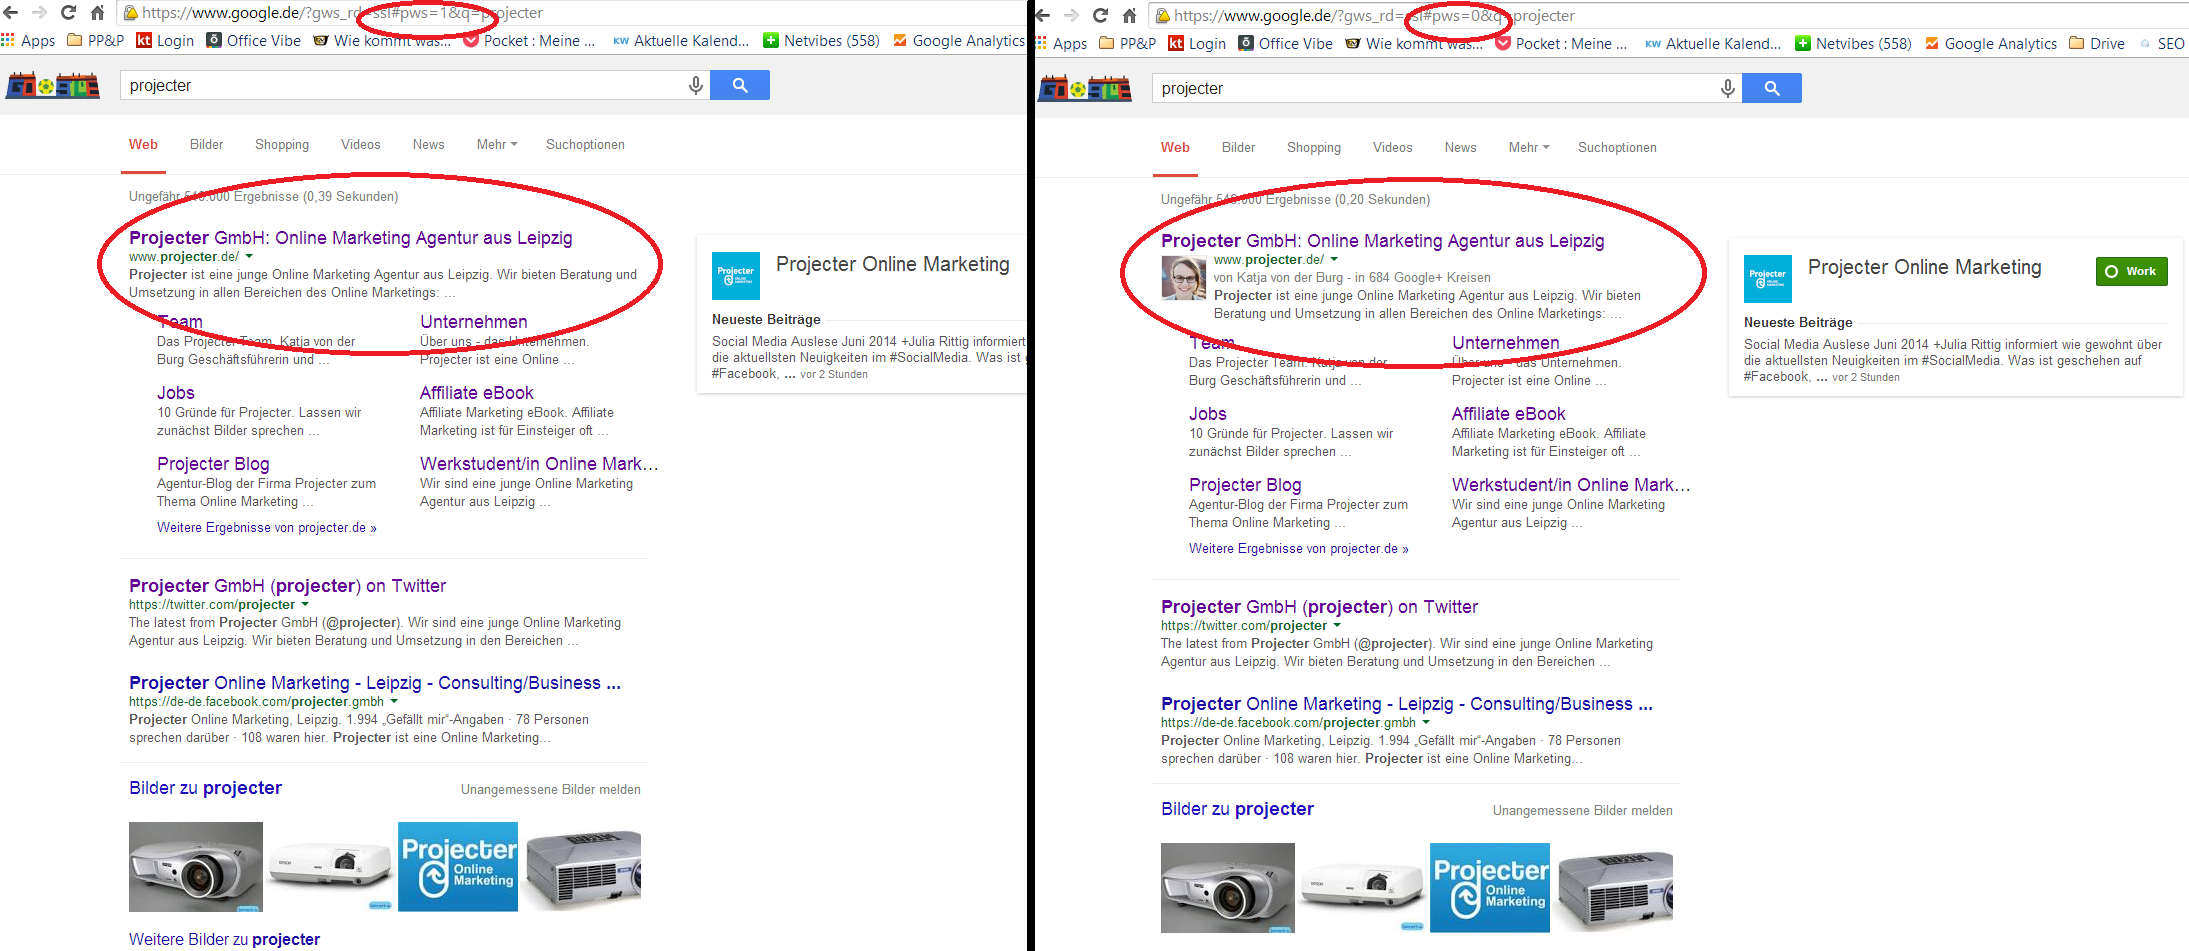This screenshot has width=2189, height=951.
Task: Open the arrow next to facebook.com/projecter.gmbh in the right window
Action: [1426, 723]
